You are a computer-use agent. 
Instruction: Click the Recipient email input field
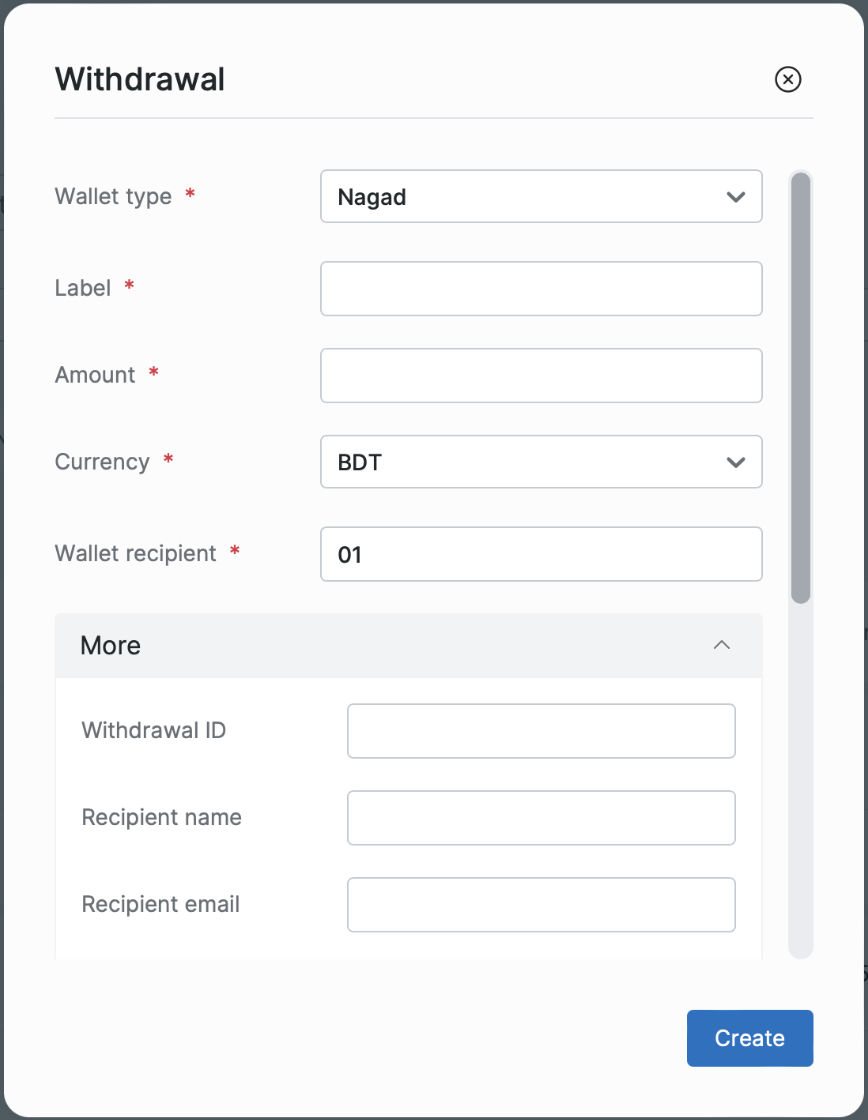coord(541,905)
